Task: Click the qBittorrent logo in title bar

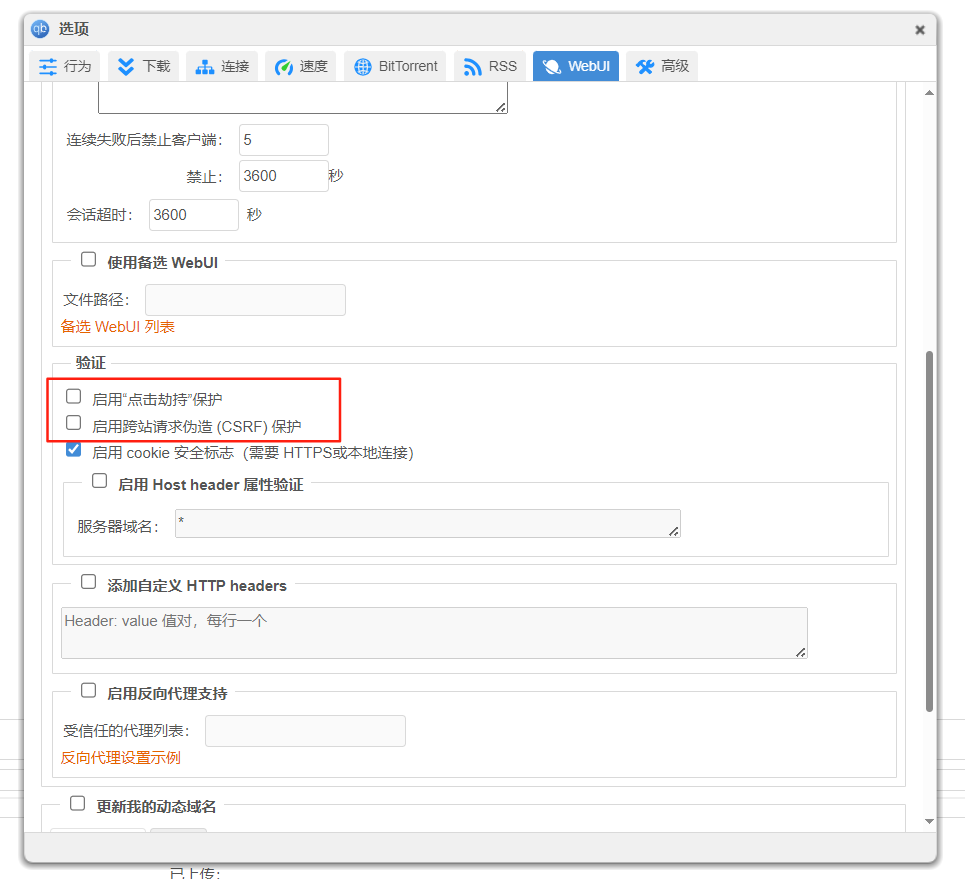Action: (x=41, y=28)
